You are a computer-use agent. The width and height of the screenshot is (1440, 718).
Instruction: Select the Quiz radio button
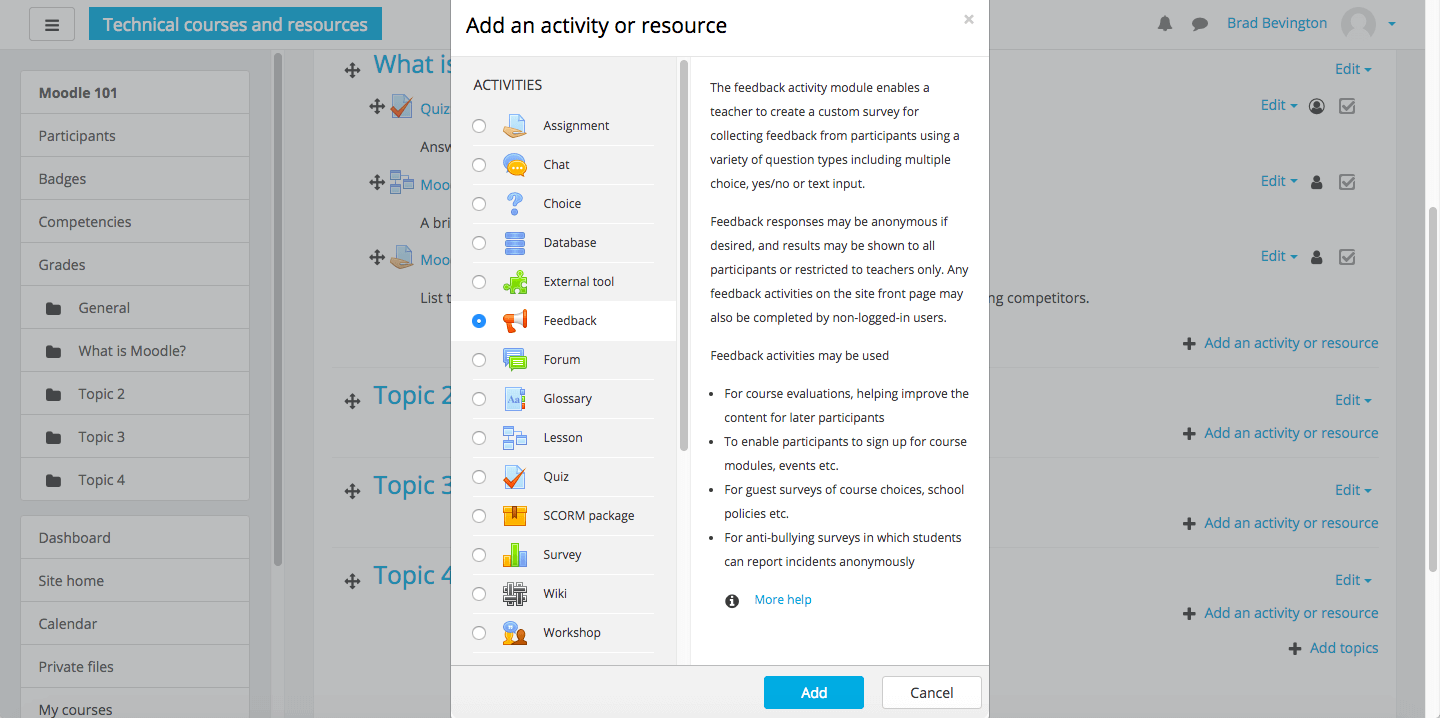point(479,477)
